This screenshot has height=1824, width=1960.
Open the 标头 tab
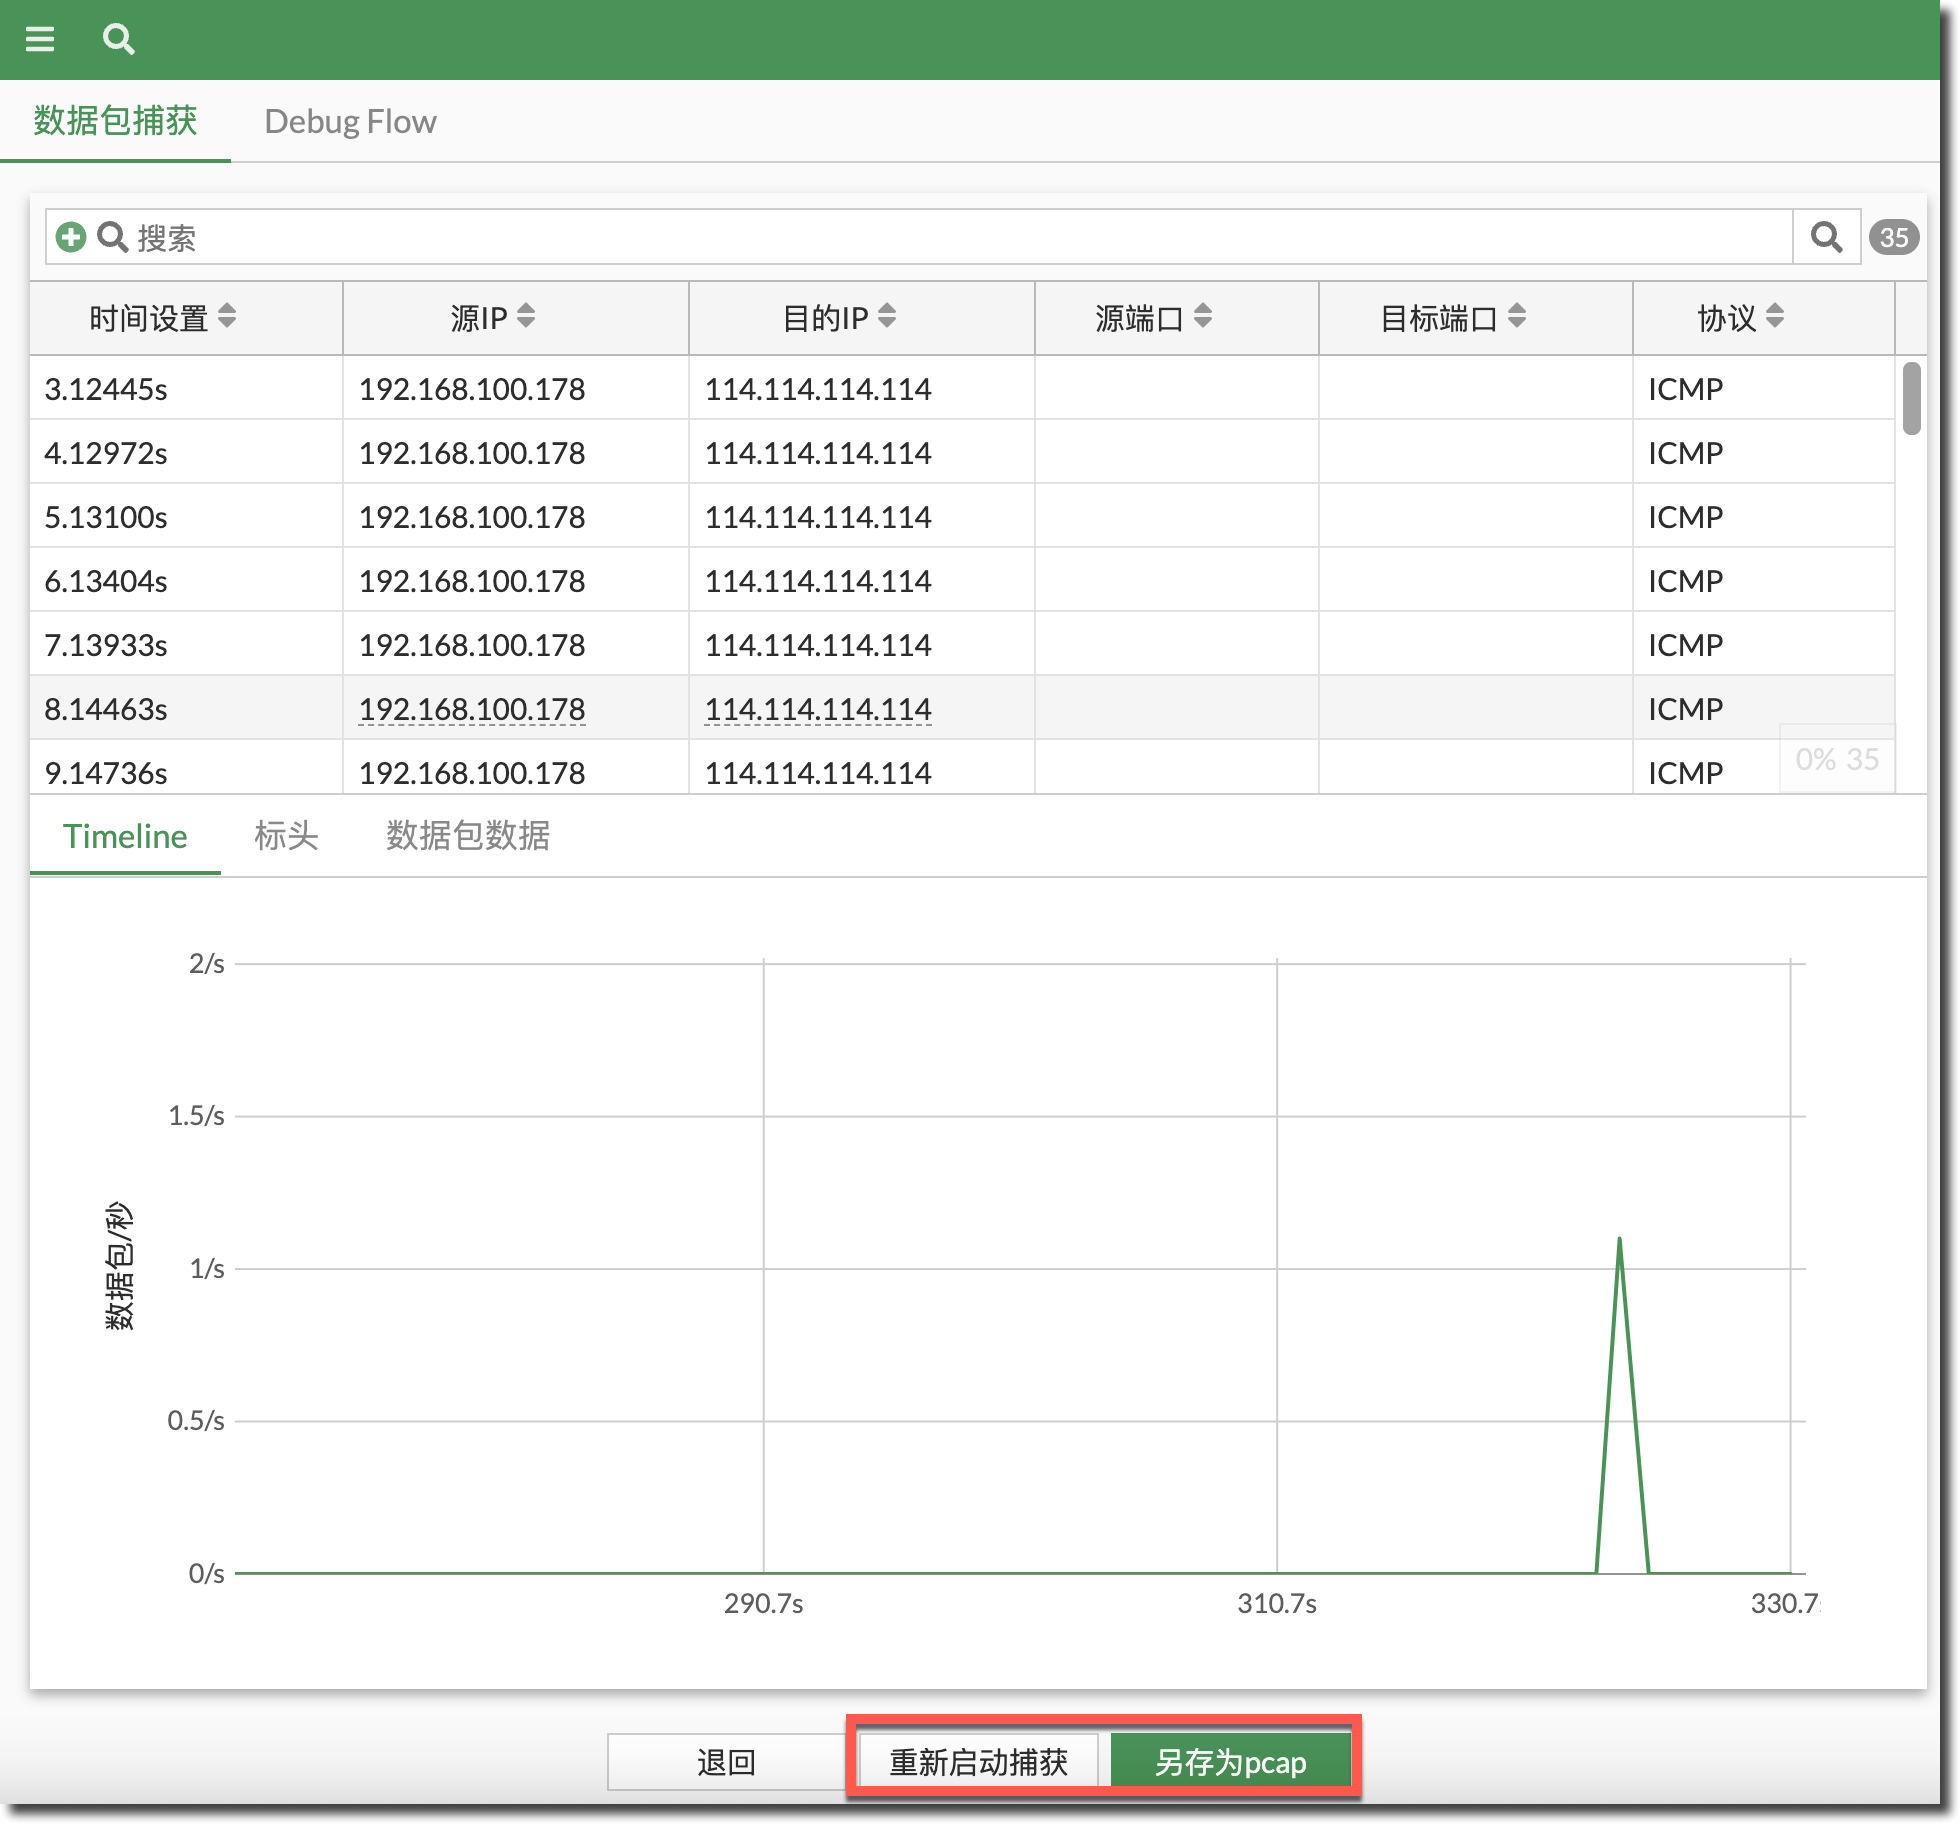pyautogui.click(x=286, y=835)
